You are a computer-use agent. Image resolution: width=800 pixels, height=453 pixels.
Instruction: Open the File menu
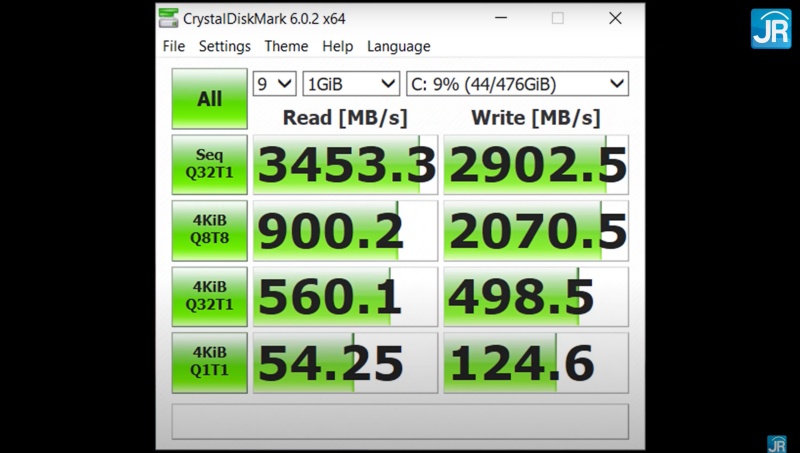point(174,46)
